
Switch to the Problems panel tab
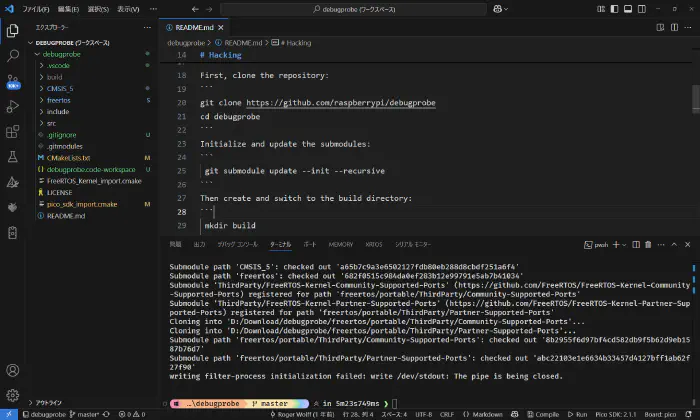(175, 245)
